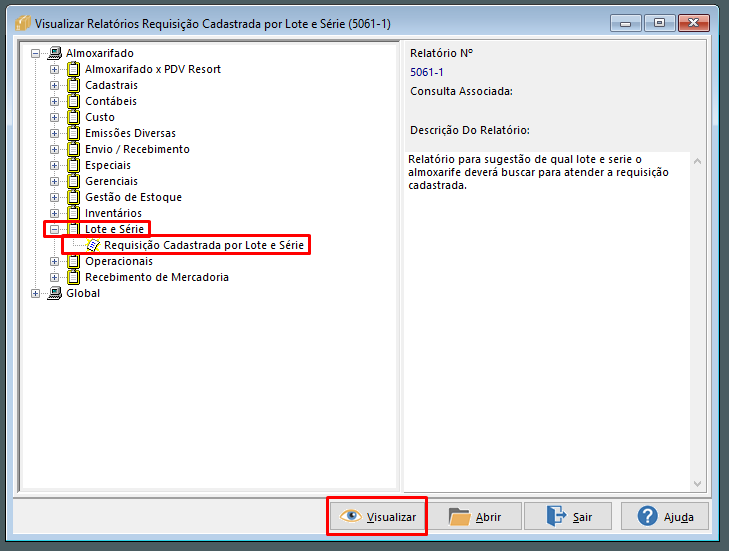Viewport: 729px width, 551px height.
Task: Click the Emissões Diversas clipboard icon
Action: point(73,133)
